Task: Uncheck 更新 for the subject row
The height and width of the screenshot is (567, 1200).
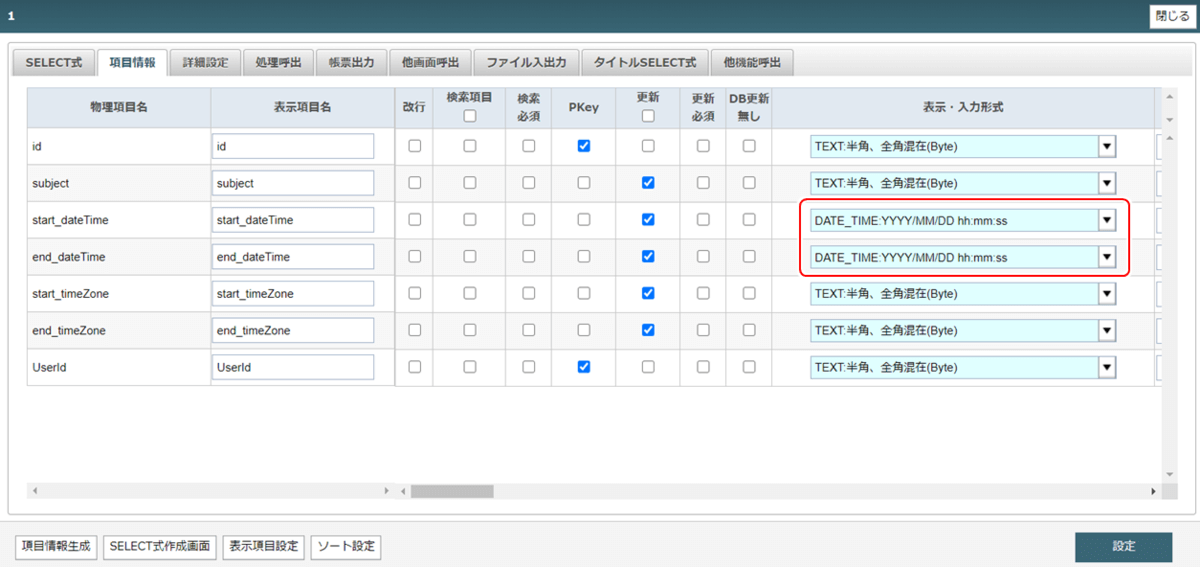Action: click(x=648, y=183)
